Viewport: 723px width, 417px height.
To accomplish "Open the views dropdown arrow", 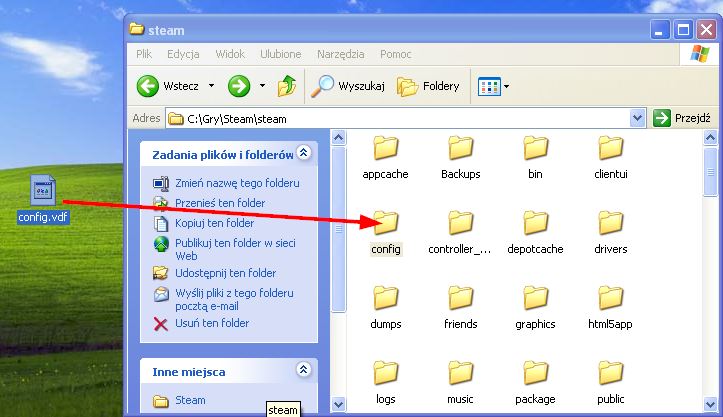I will pos(506,86).
